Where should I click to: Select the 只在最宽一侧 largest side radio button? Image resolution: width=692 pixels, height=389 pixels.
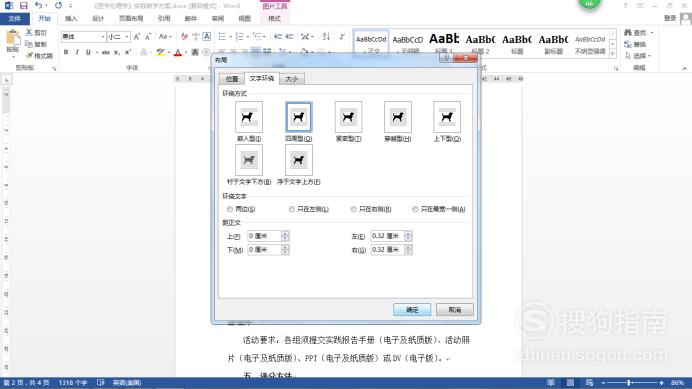[x=415, y=209]
